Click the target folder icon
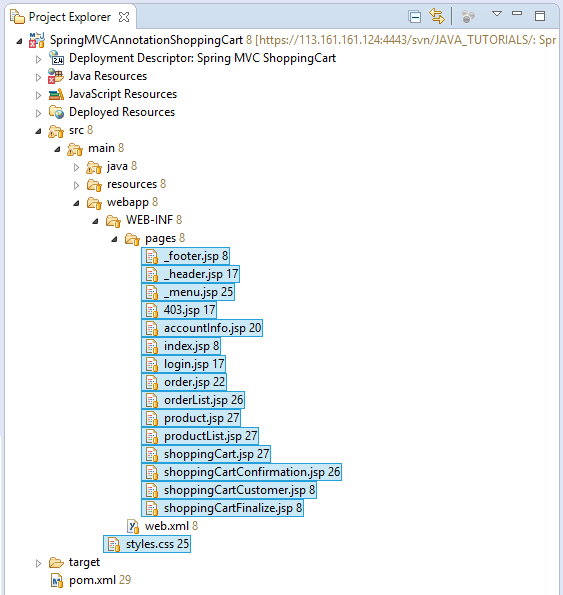The height and width of the screenshot is (595, 563). [x=57, y=562]
